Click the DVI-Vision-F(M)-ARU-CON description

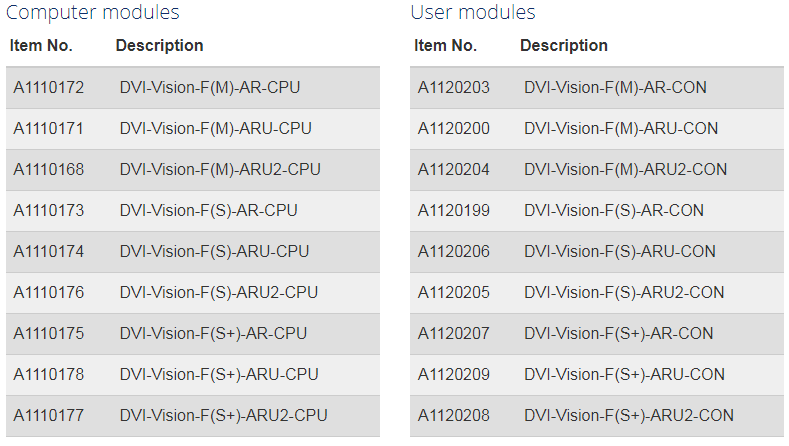coord(621,128)
